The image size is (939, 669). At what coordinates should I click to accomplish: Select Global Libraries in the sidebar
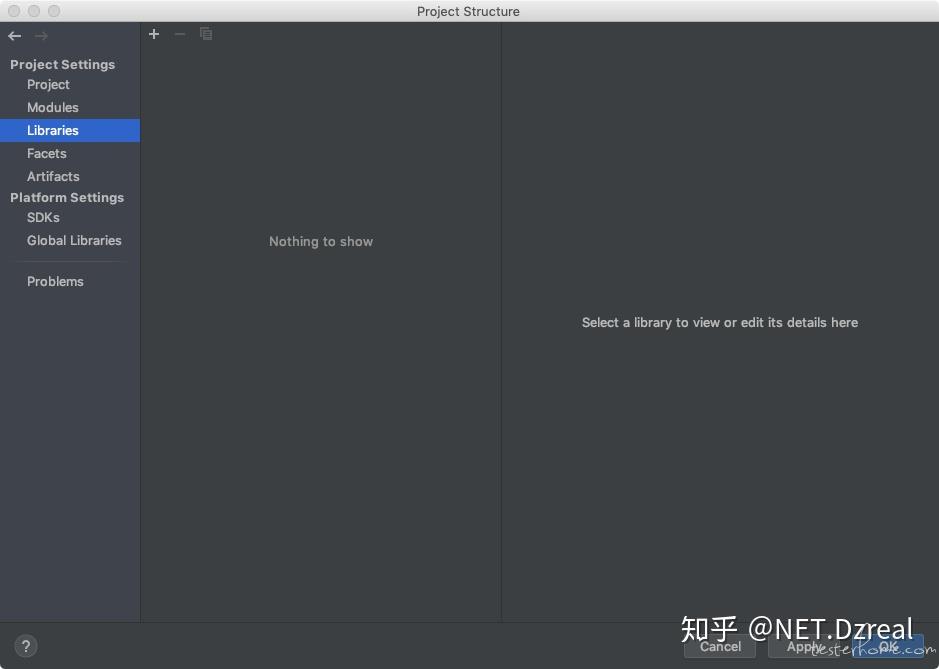click(74, 240)
